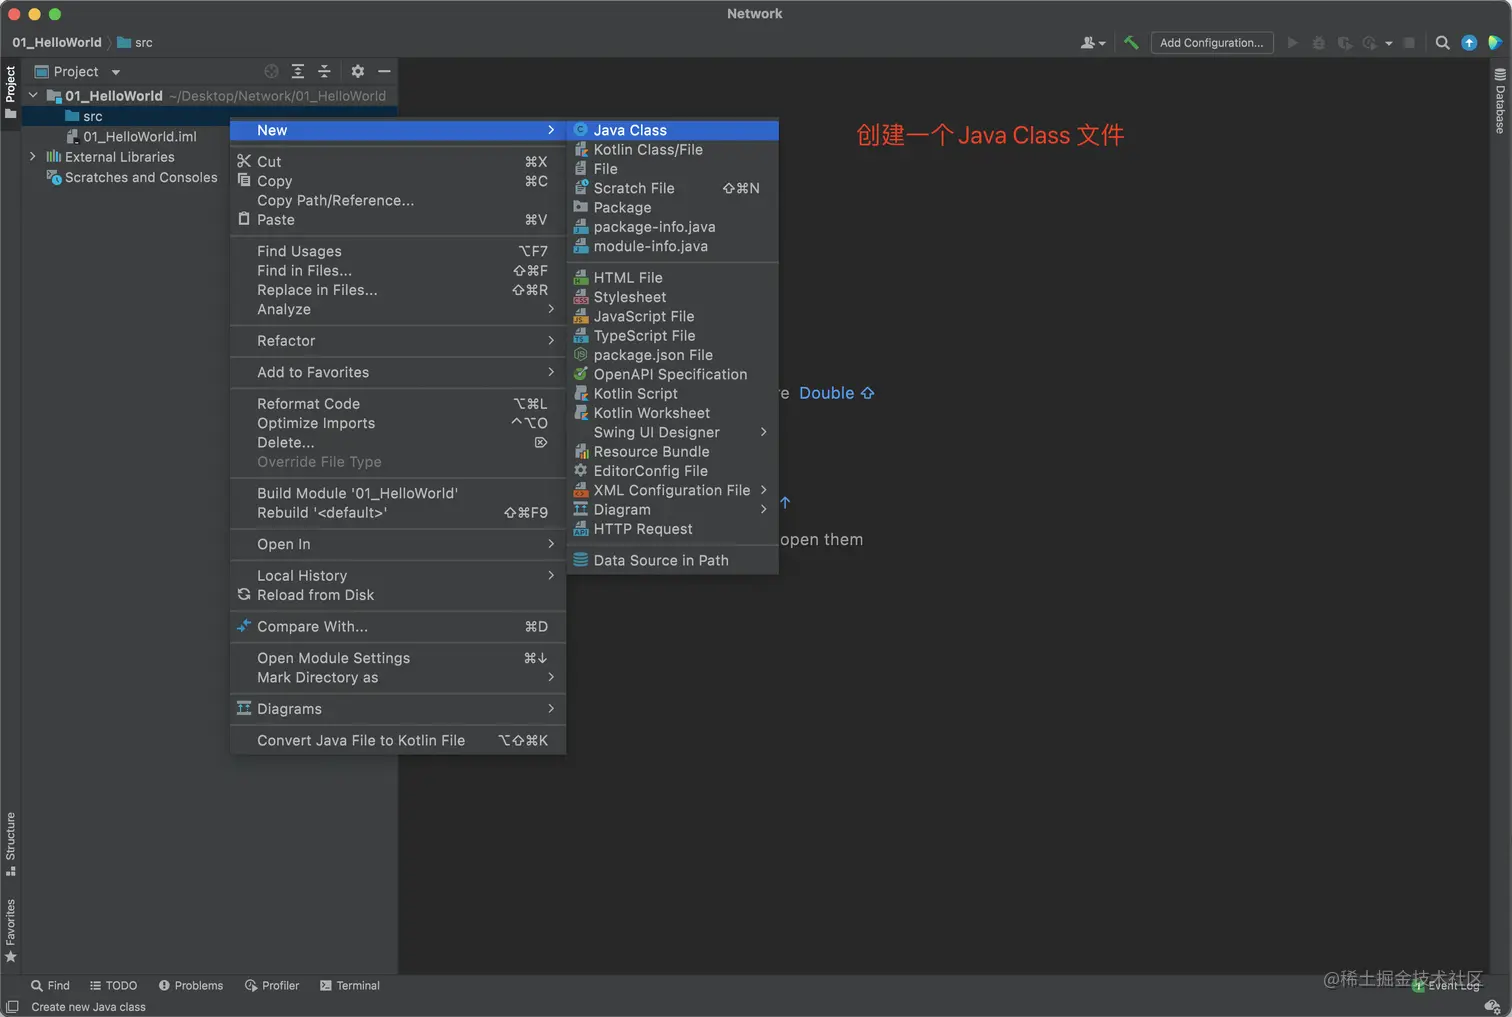Choose Java Class from New submenu

(673, 130)
